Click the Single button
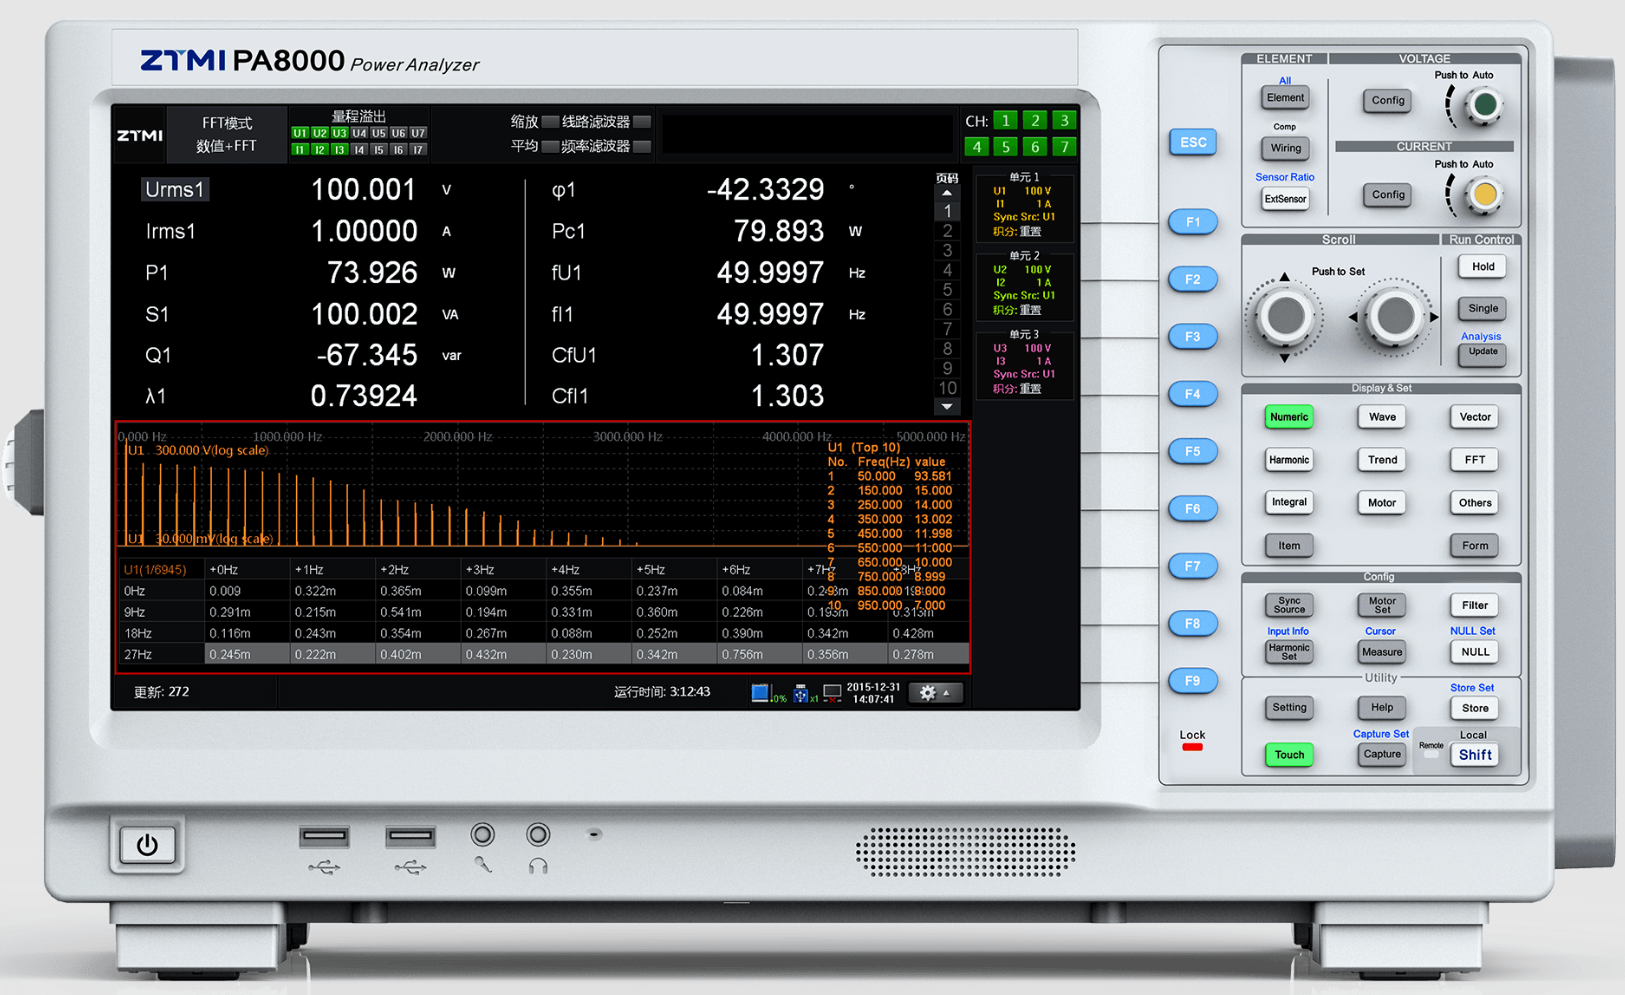The image size is (1625, 995). 1482,308
